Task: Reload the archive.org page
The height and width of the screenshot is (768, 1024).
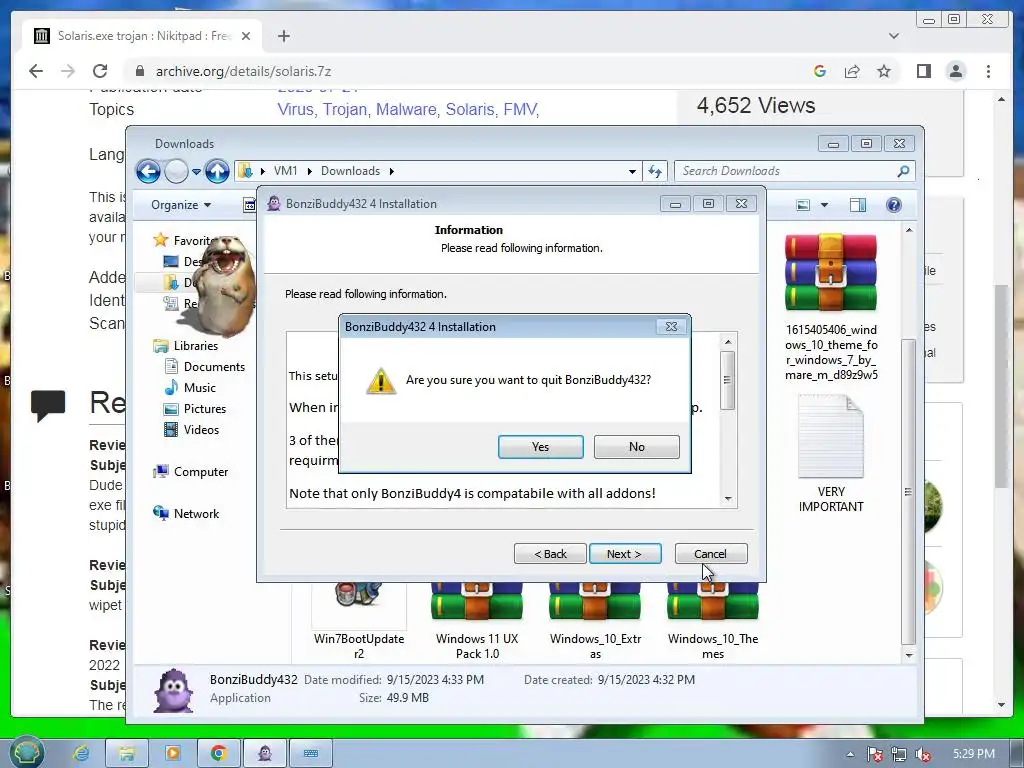Action: point(100,71)
